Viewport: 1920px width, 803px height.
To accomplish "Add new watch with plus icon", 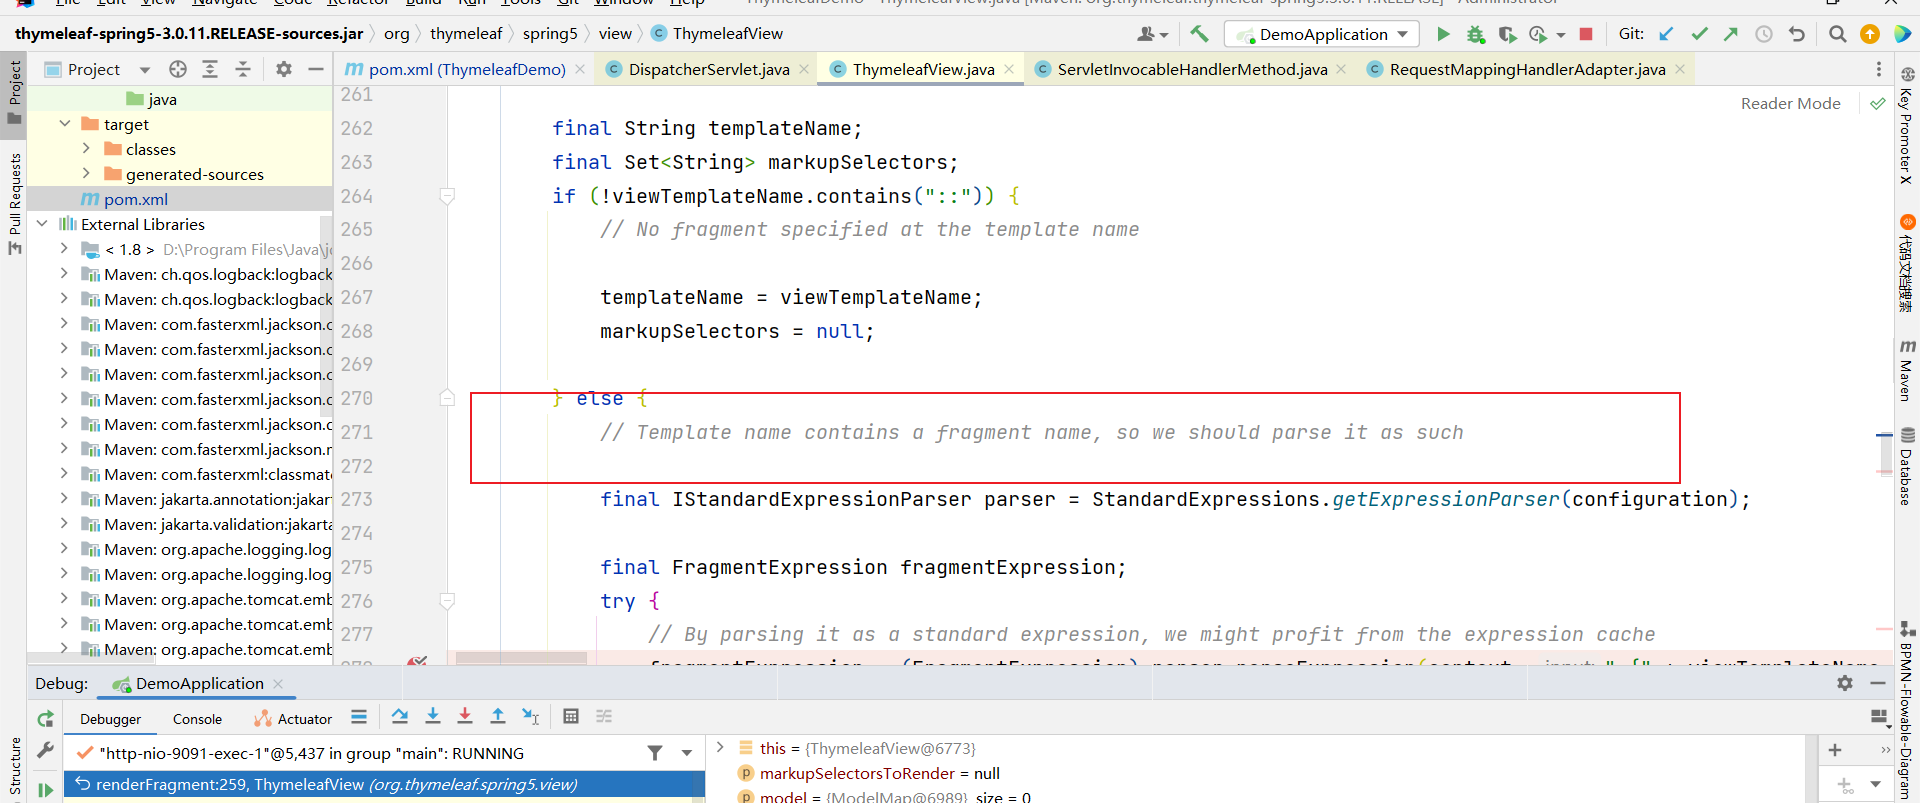I will [x=1835, y=750].
